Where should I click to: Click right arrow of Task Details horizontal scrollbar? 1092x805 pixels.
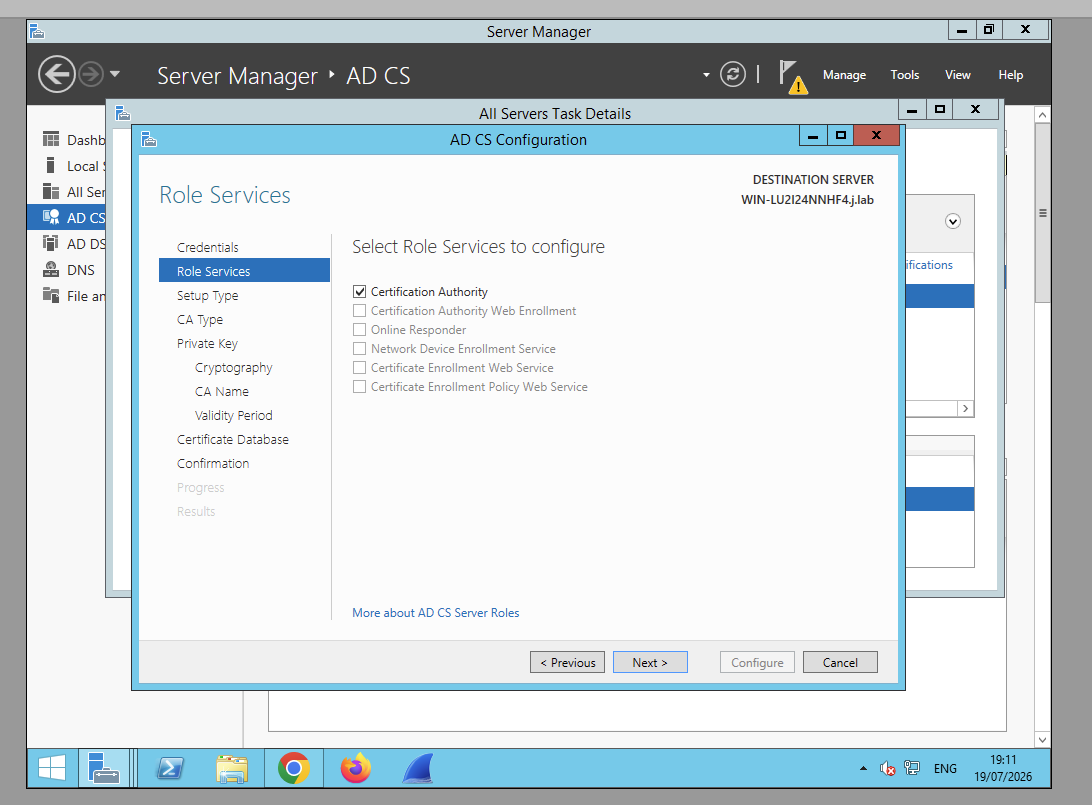[x=965, y=409]
